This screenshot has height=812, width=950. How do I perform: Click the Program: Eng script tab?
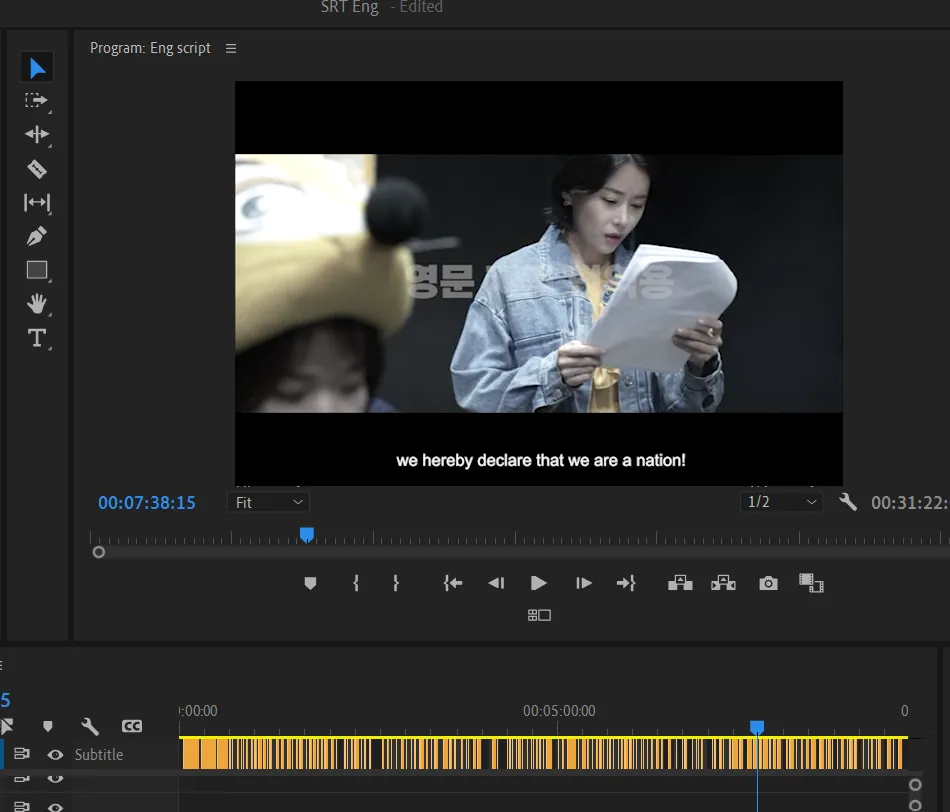click(150, 48)
